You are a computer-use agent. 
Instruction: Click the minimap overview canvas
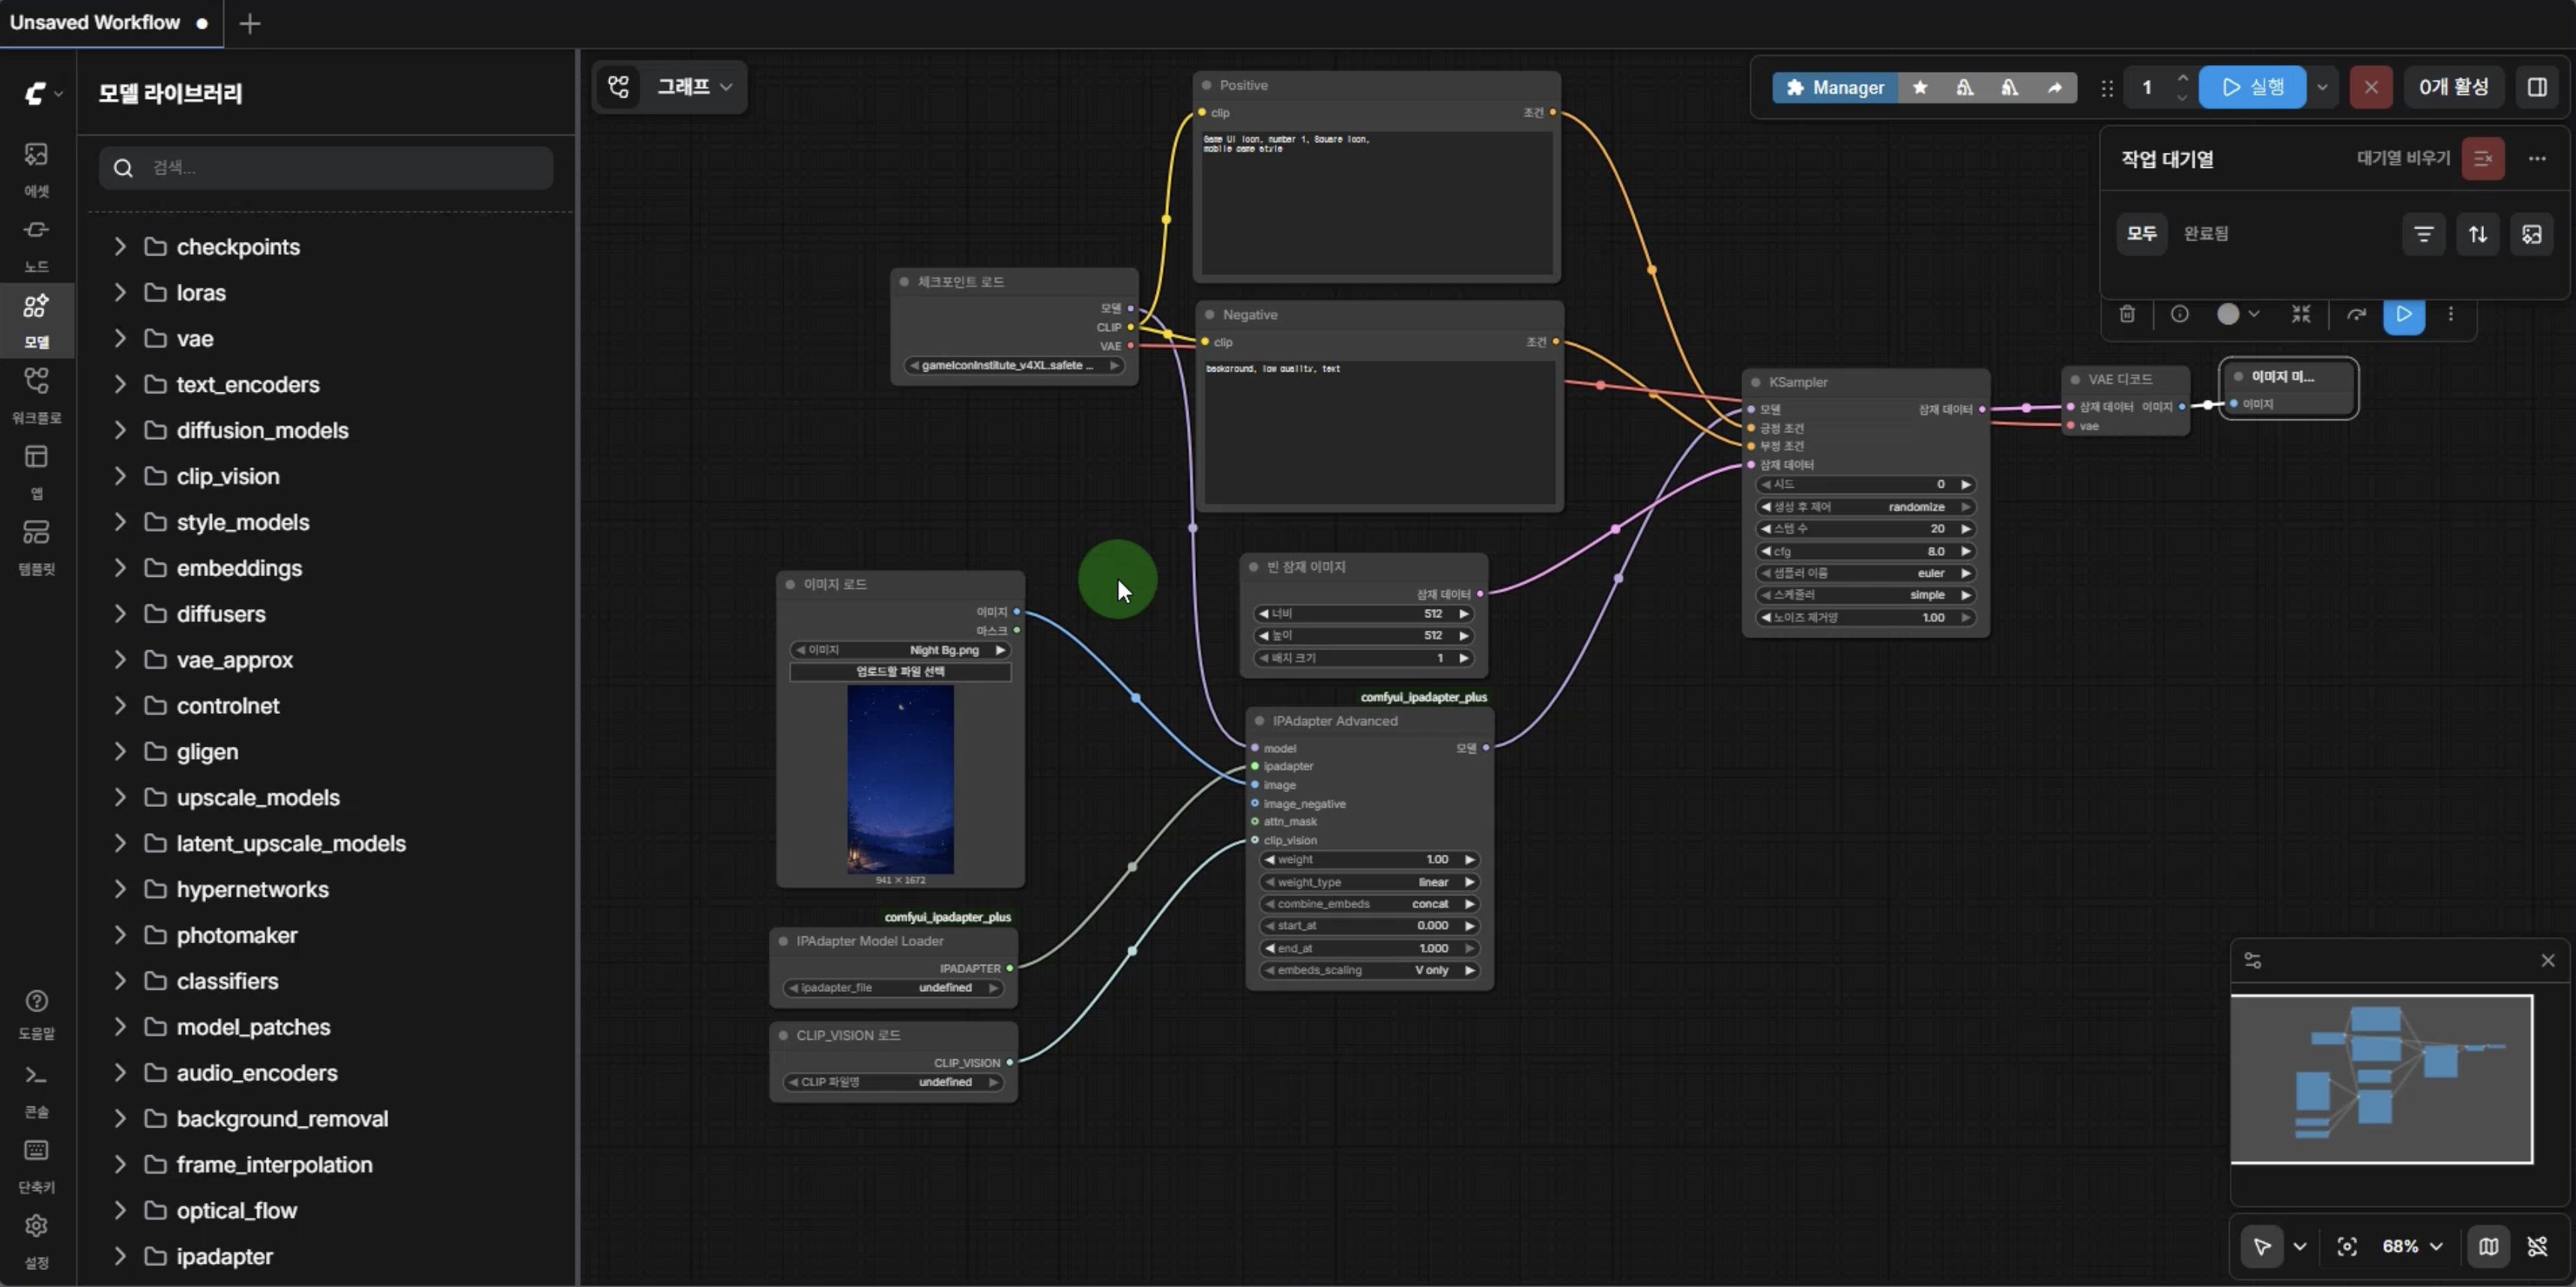click(x=2381, y=1078)
